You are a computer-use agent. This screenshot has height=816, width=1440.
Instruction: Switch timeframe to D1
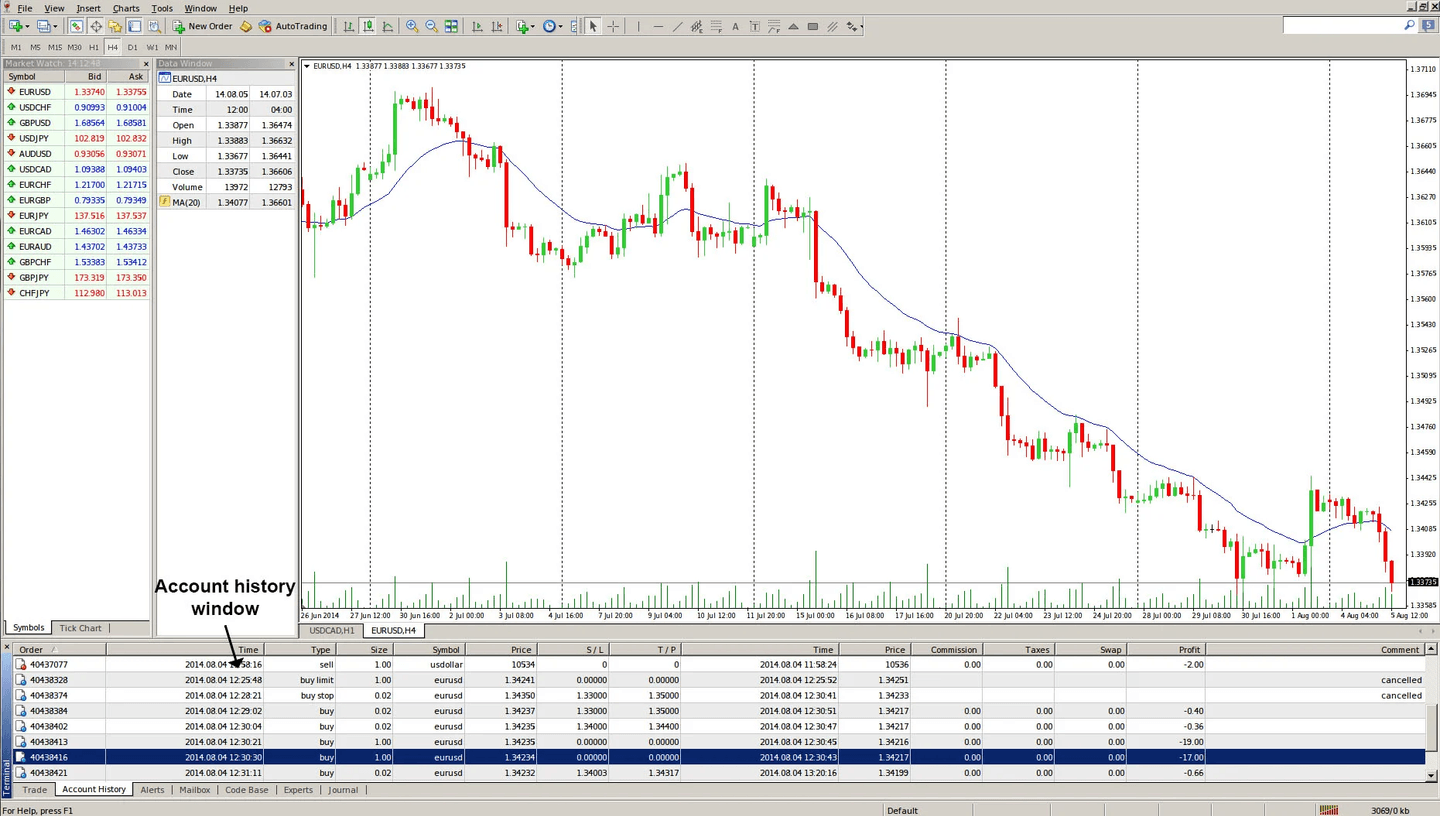point(132,46)
